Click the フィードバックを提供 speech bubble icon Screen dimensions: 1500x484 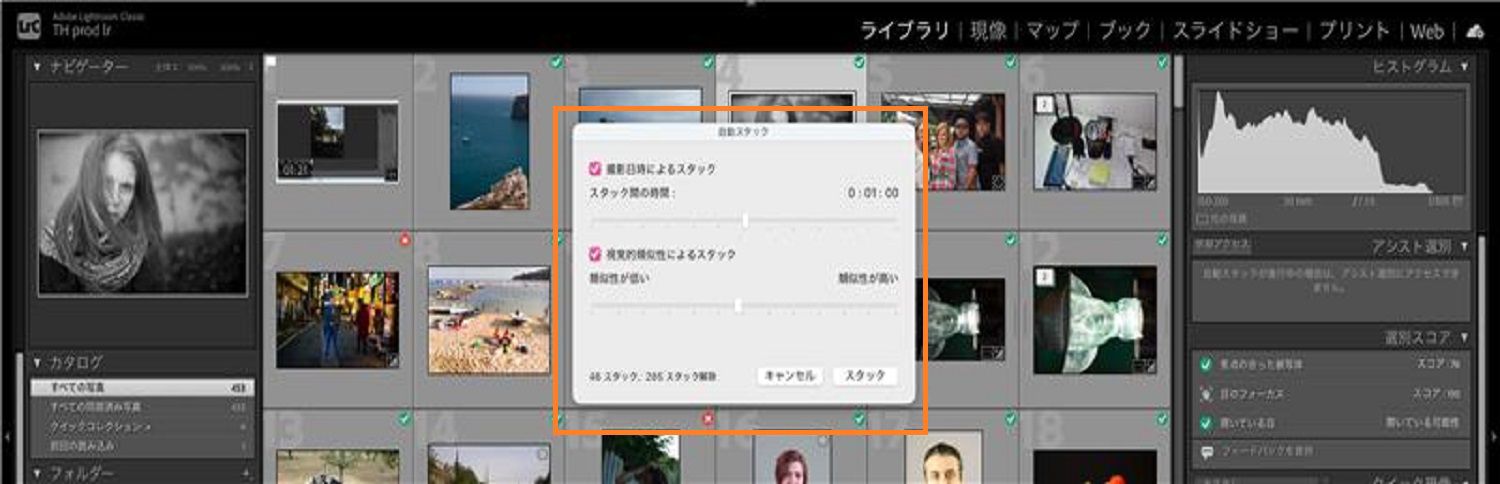[x=1206, y=452]
